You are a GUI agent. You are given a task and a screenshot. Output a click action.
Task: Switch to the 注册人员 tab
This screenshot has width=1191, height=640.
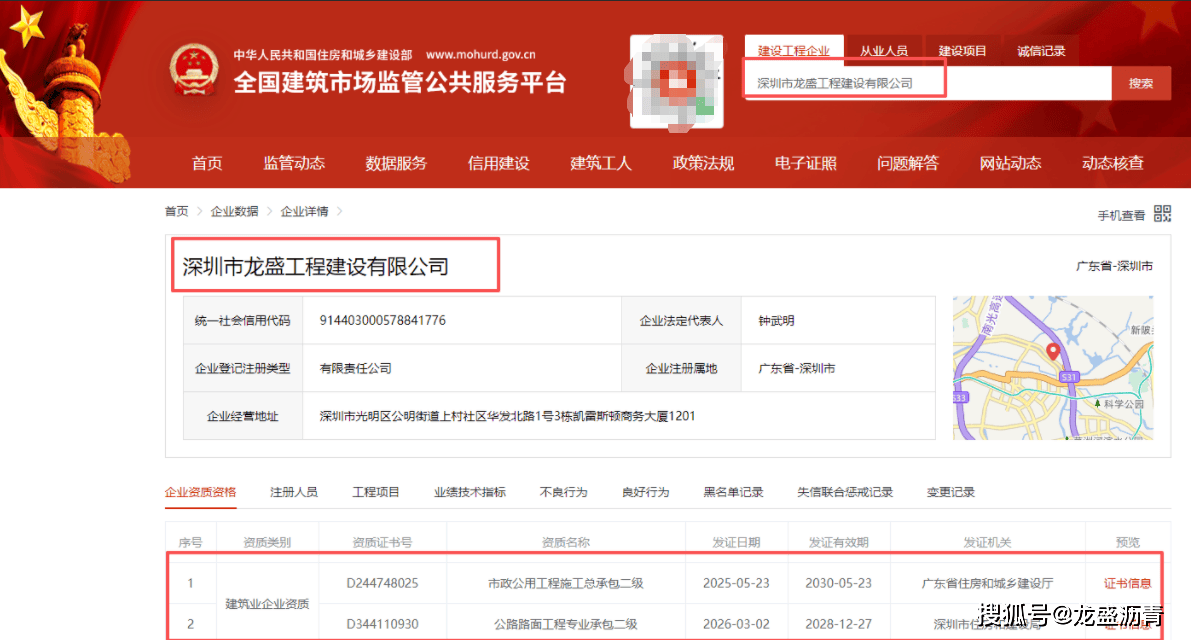[294, 492]
